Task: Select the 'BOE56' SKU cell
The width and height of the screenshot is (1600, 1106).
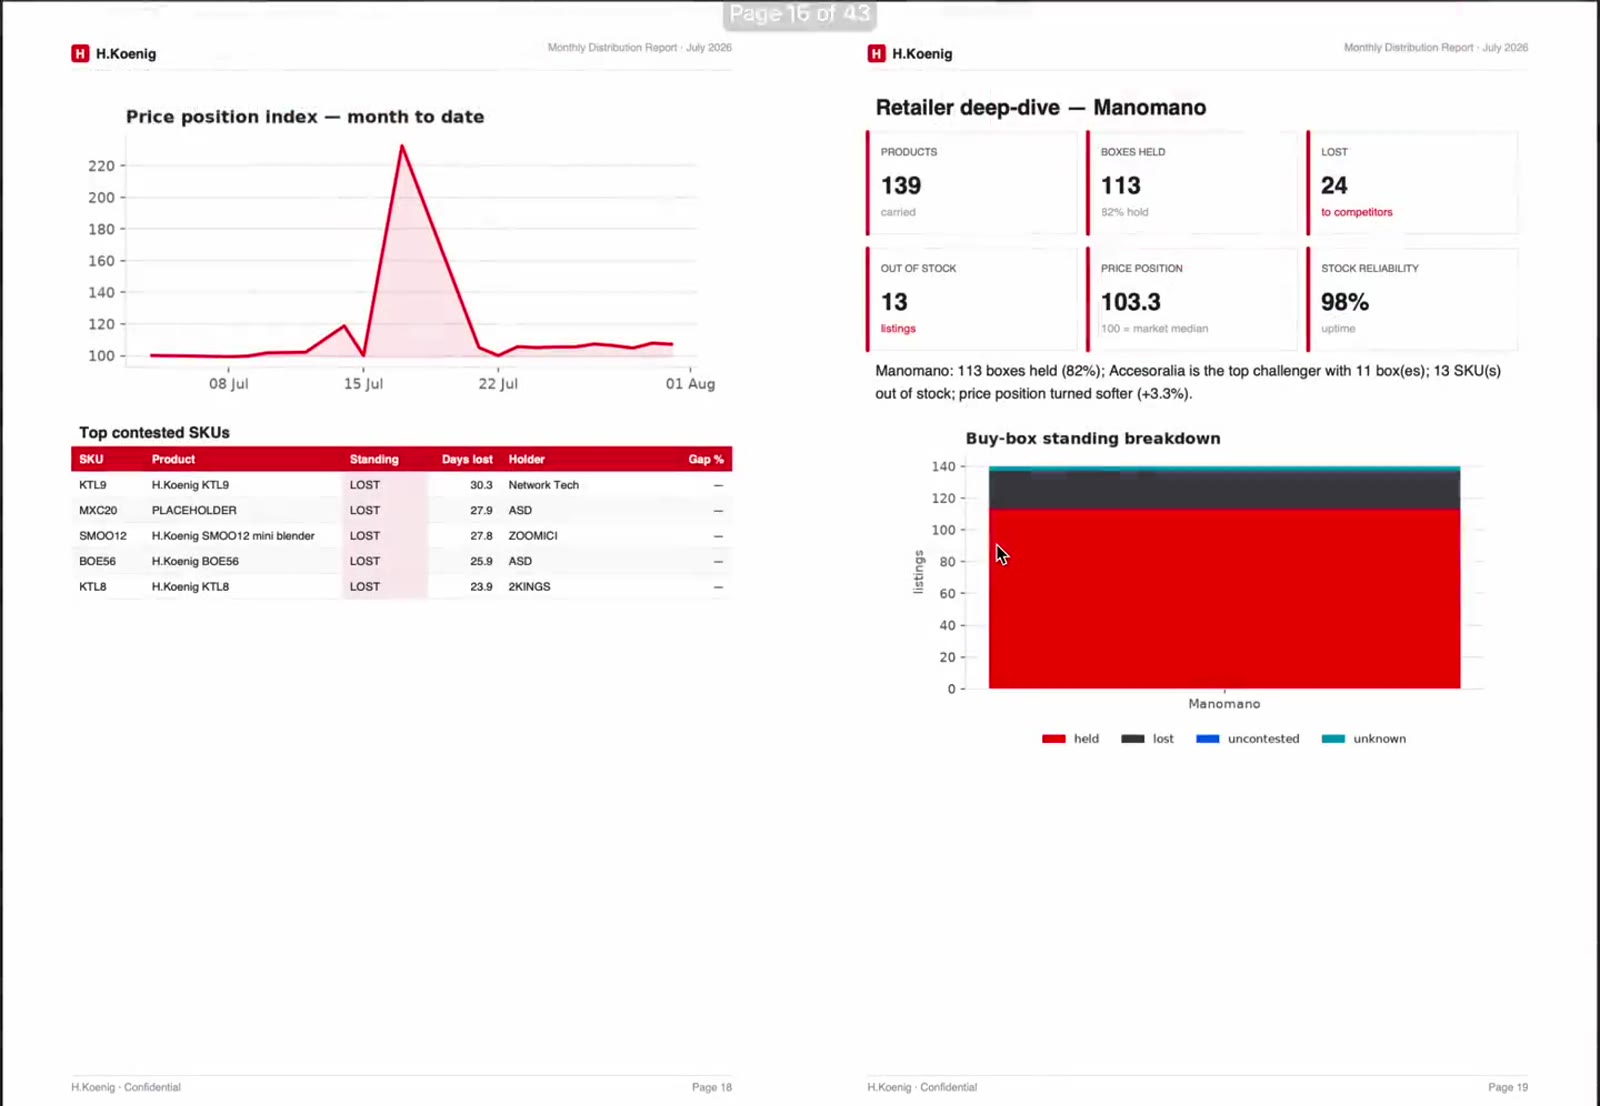Action: coord(97,561)
